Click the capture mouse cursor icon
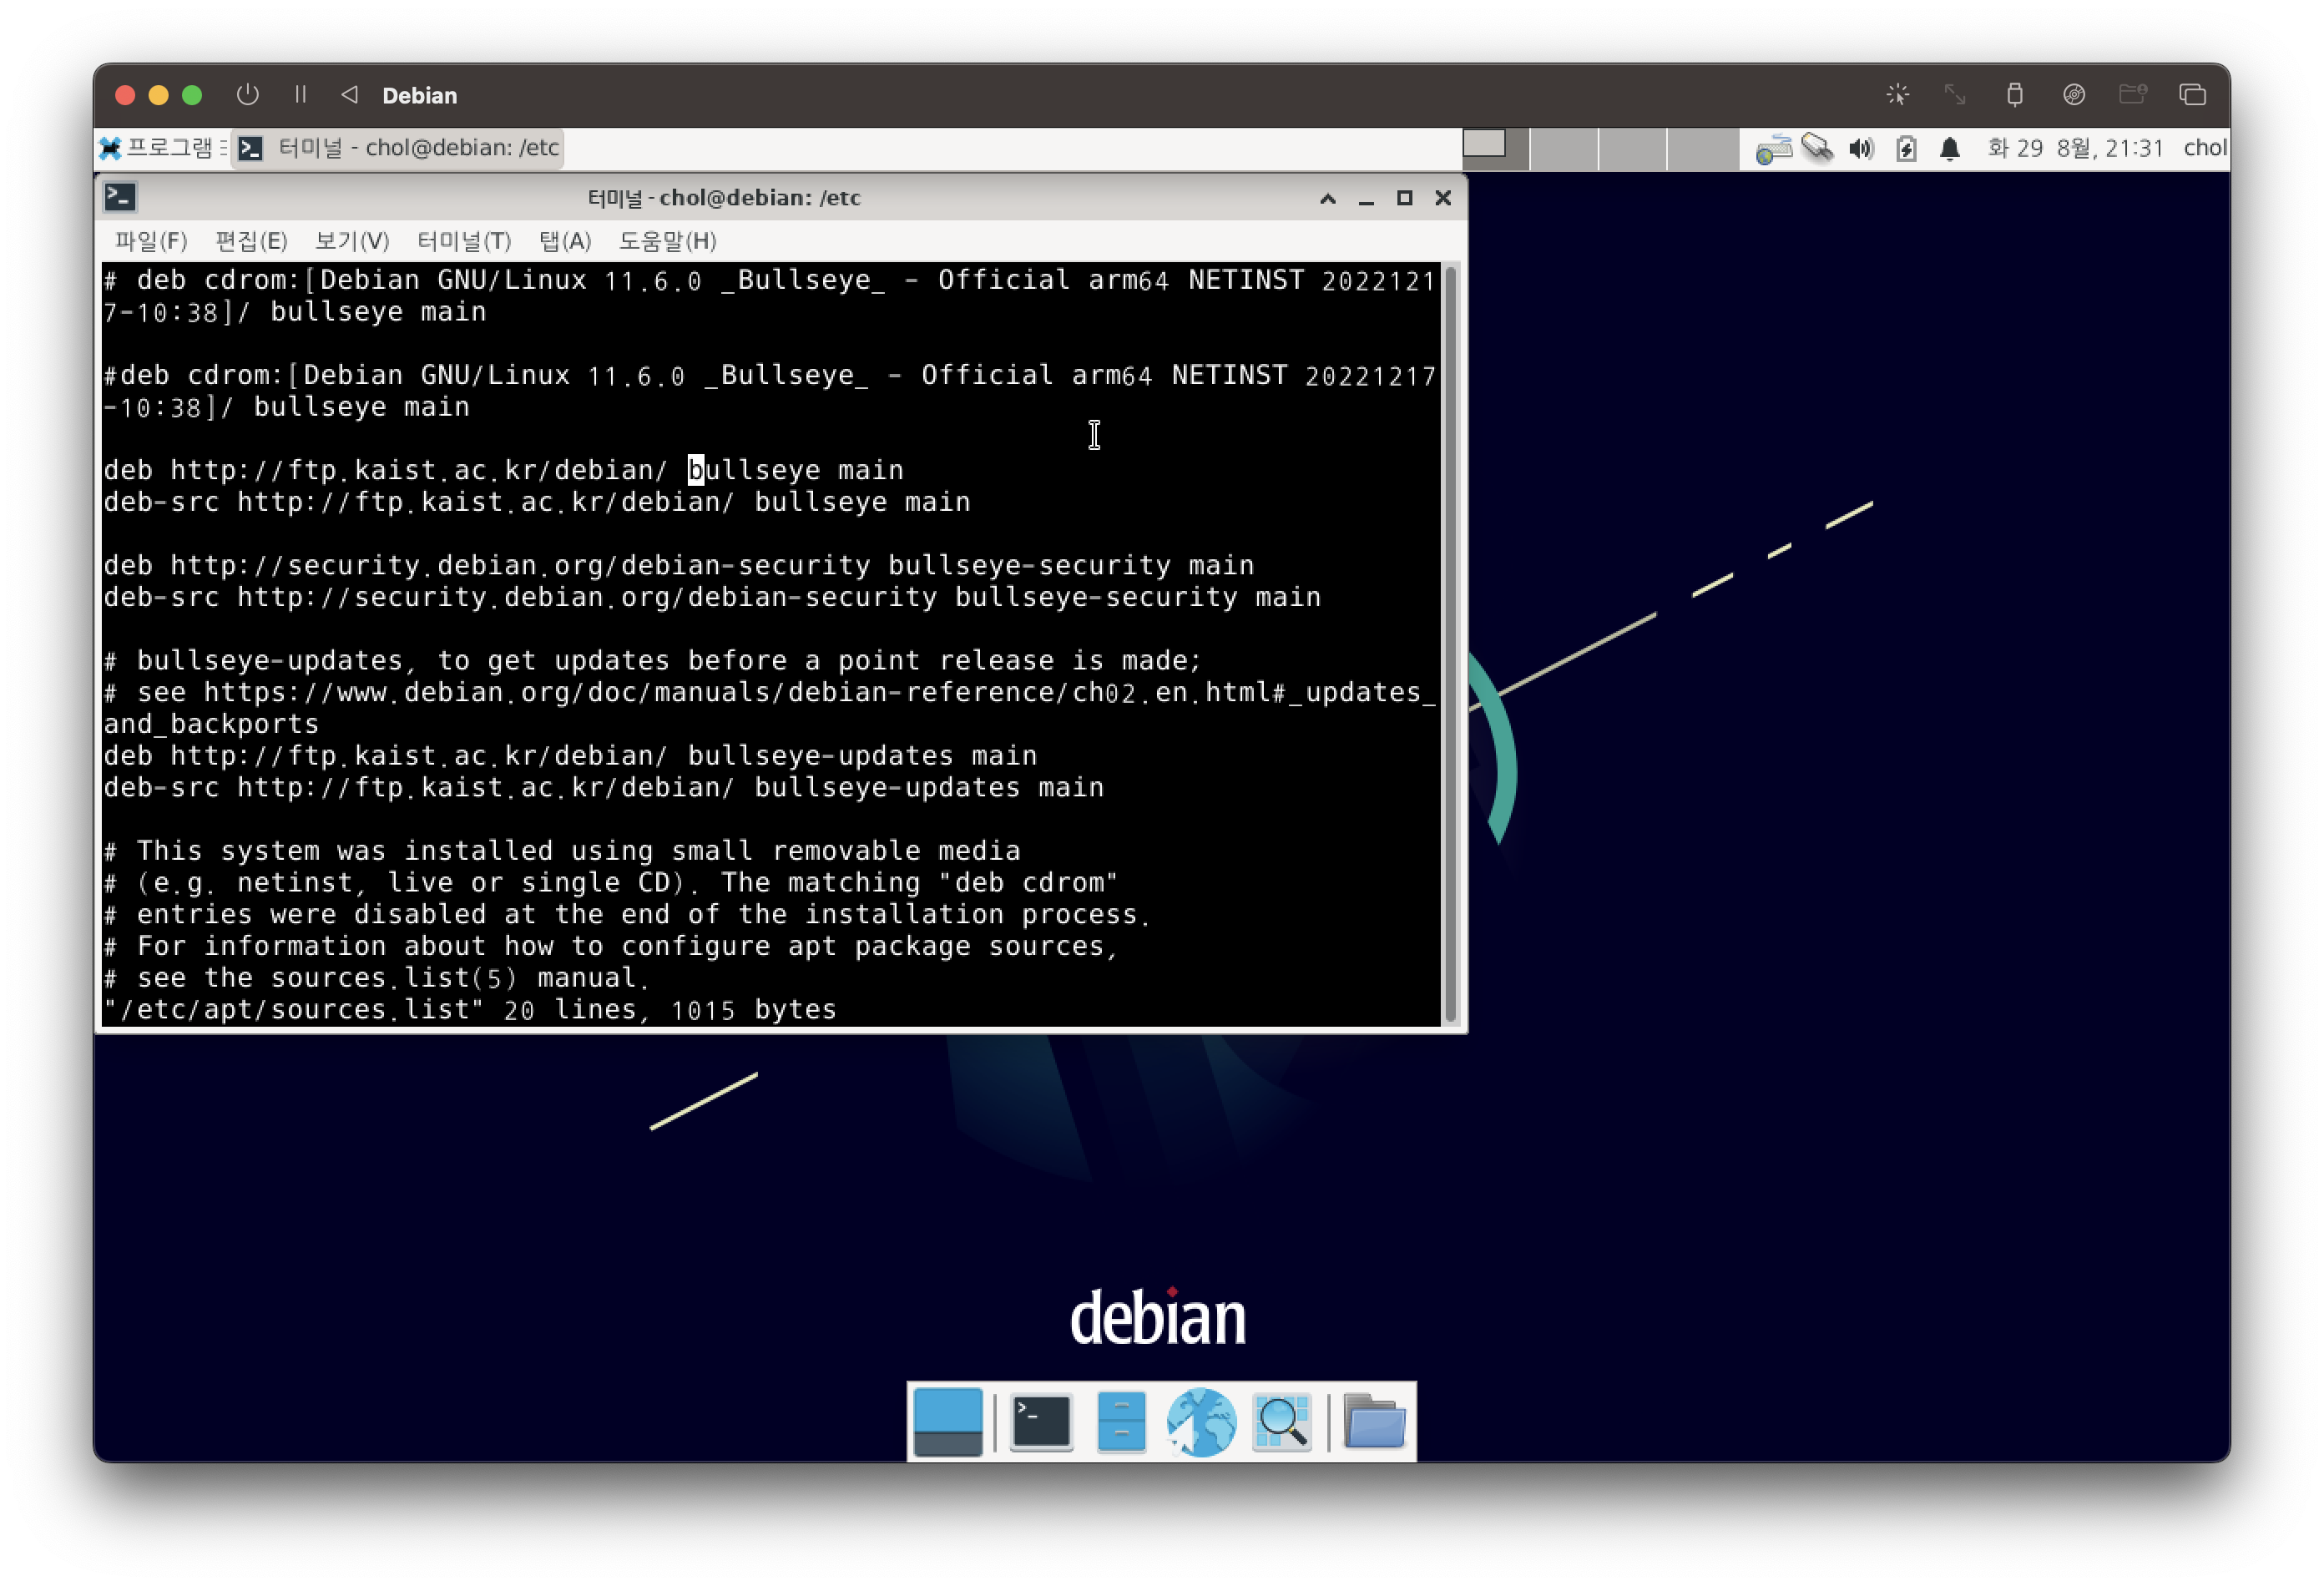Image resolution: width=2324 pixels, height=1586 pixels. click(1897, 95)
